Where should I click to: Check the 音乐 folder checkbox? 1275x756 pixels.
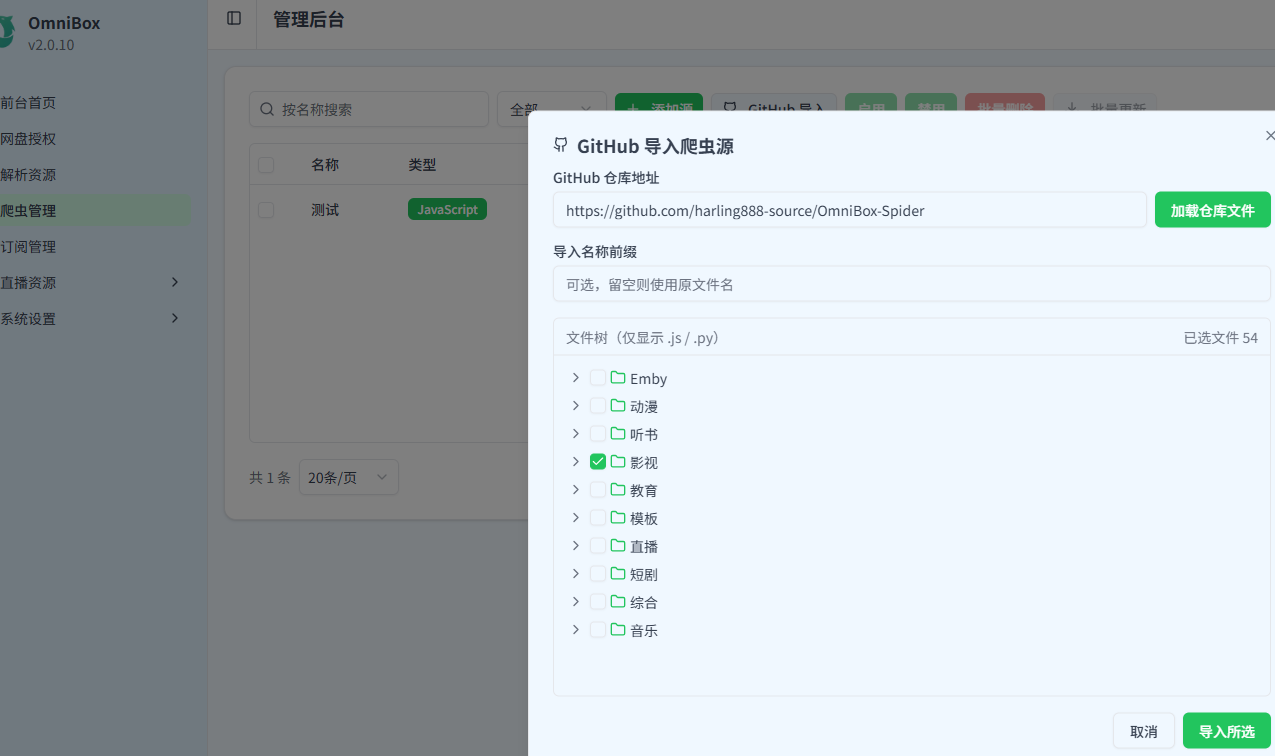point(598,630)
